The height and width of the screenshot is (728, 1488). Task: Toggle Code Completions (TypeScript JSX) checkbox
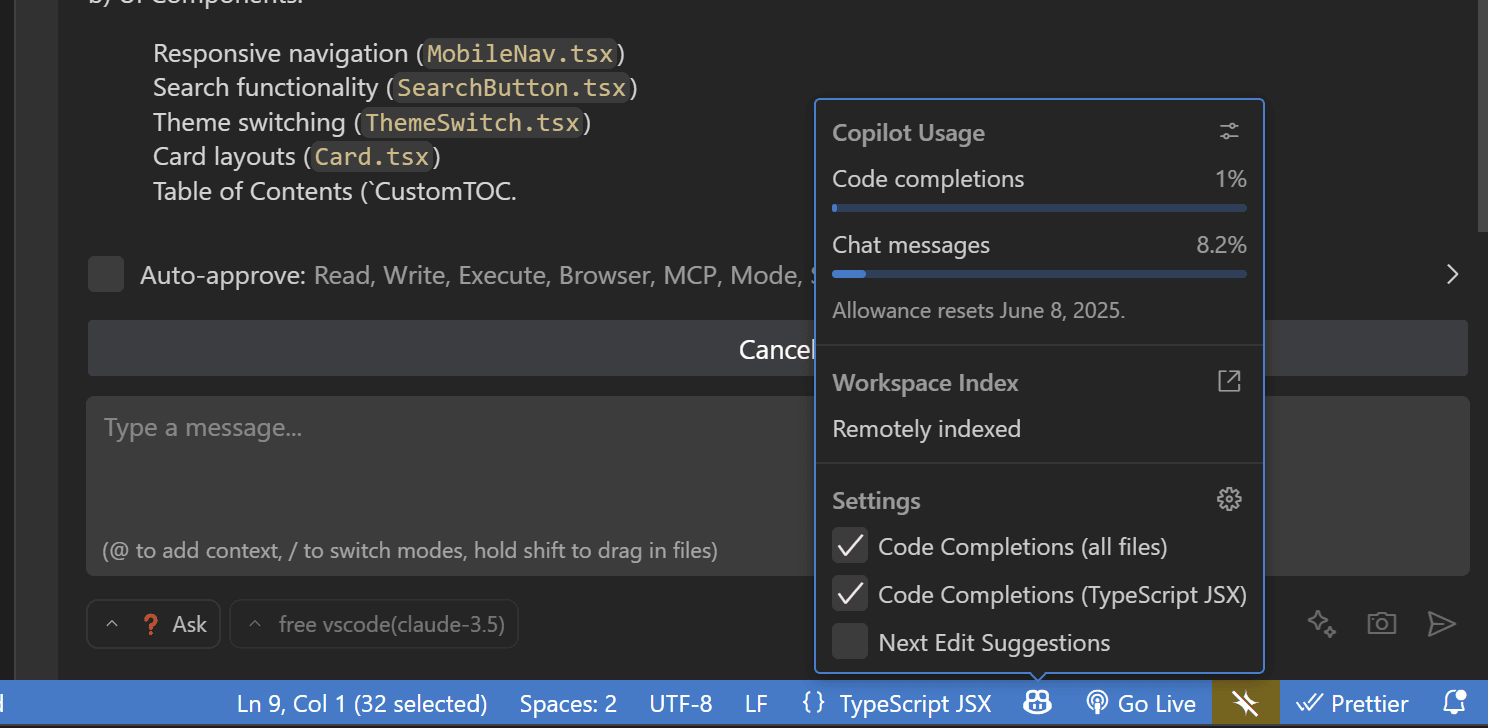point(850,594)
